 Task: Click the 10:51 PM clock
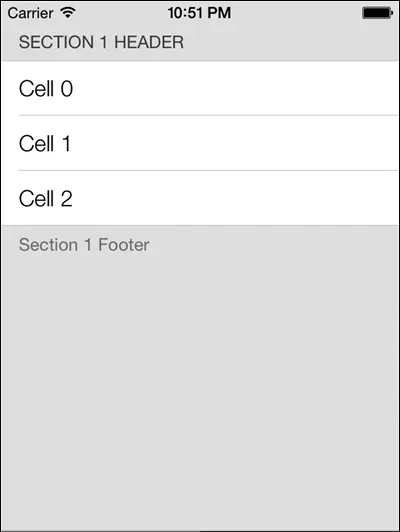tap(199, 13)
